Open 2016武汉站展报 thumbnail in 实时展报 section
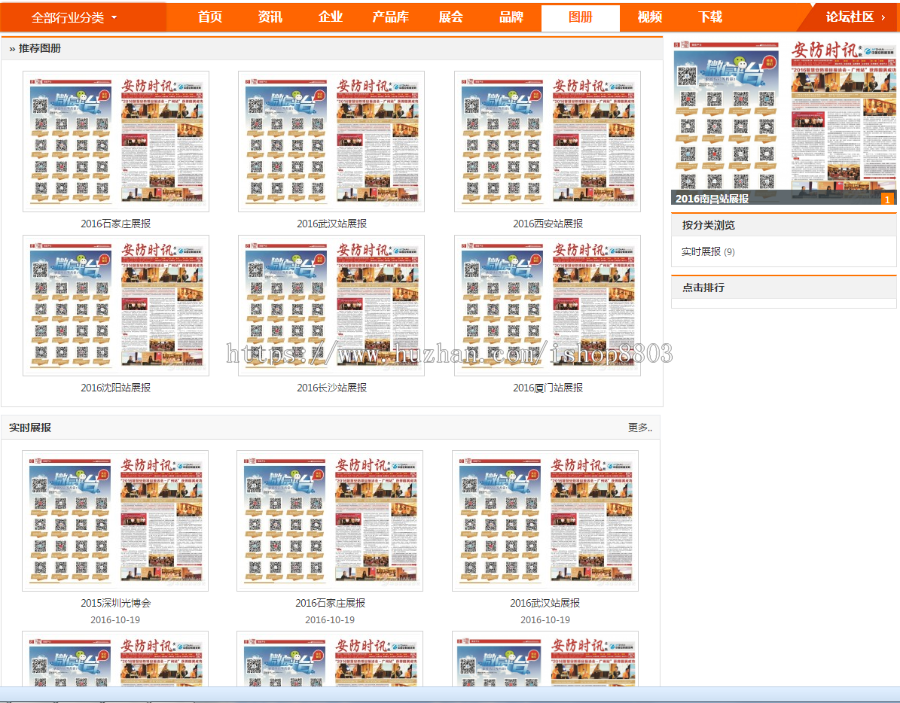Screen dimensions: 900x703 coord(545,521)
